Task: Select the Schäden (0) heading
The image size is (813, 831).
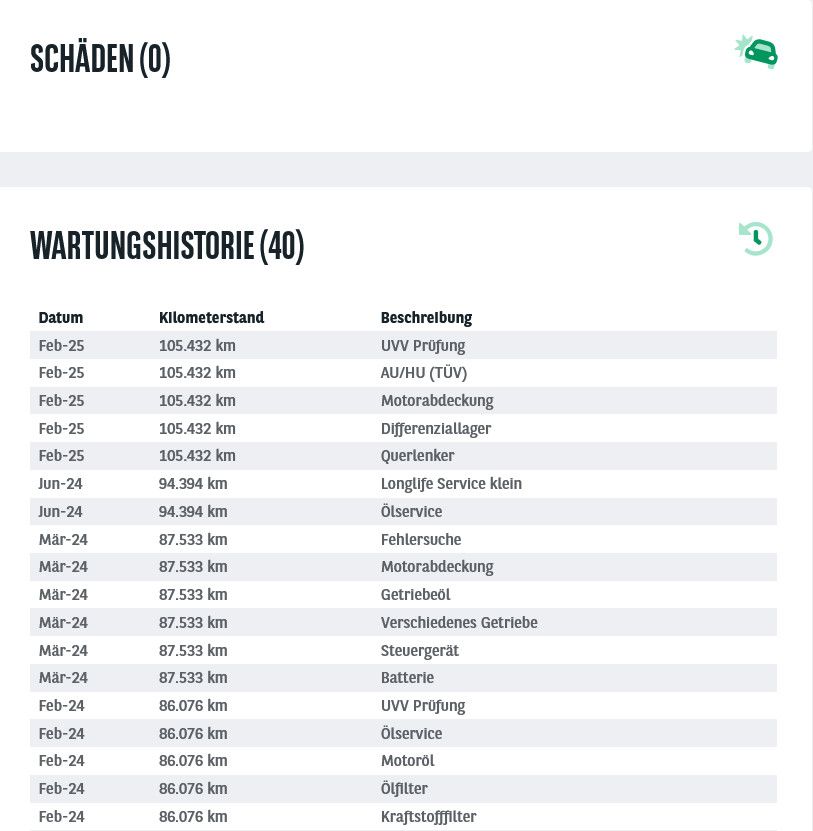Action: tap(100, 59)
